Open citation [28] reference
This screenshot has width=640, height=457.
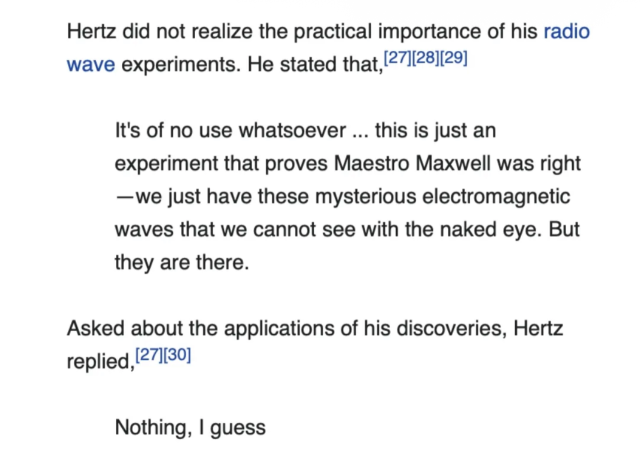pos(426,58)
